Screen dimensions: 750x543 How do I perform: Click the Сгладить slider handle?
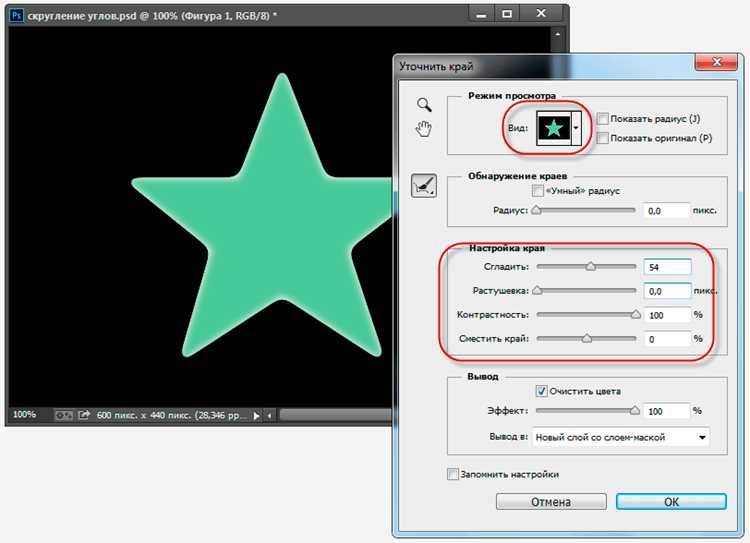(591, 266)
